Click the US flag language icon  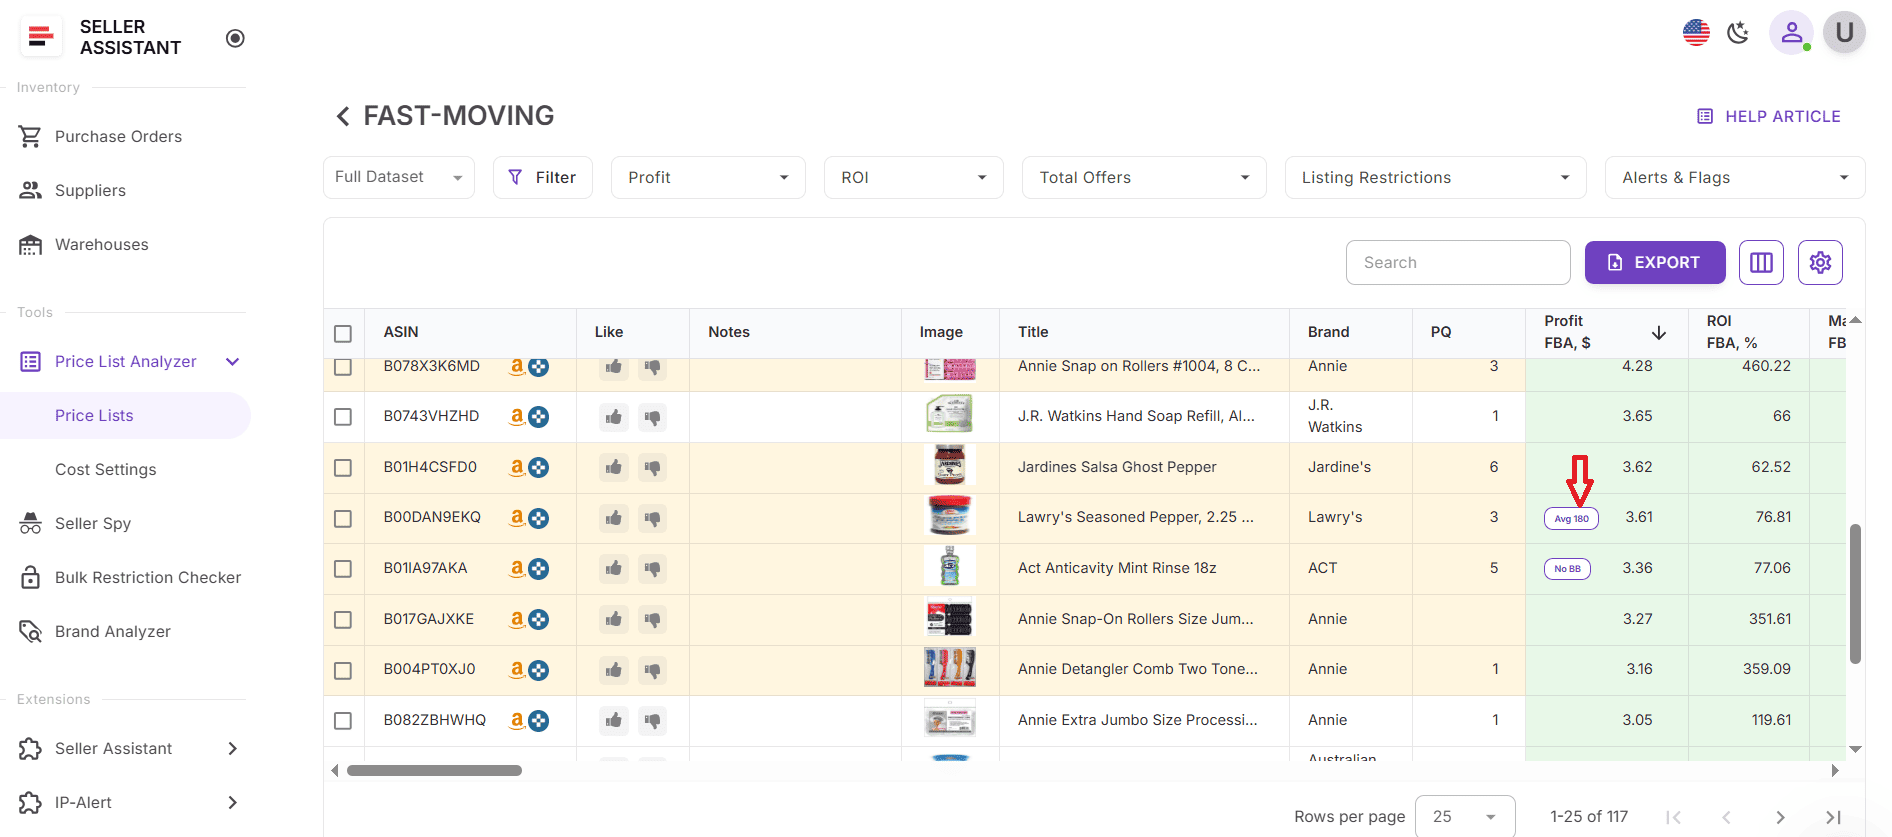(1696, 33)
